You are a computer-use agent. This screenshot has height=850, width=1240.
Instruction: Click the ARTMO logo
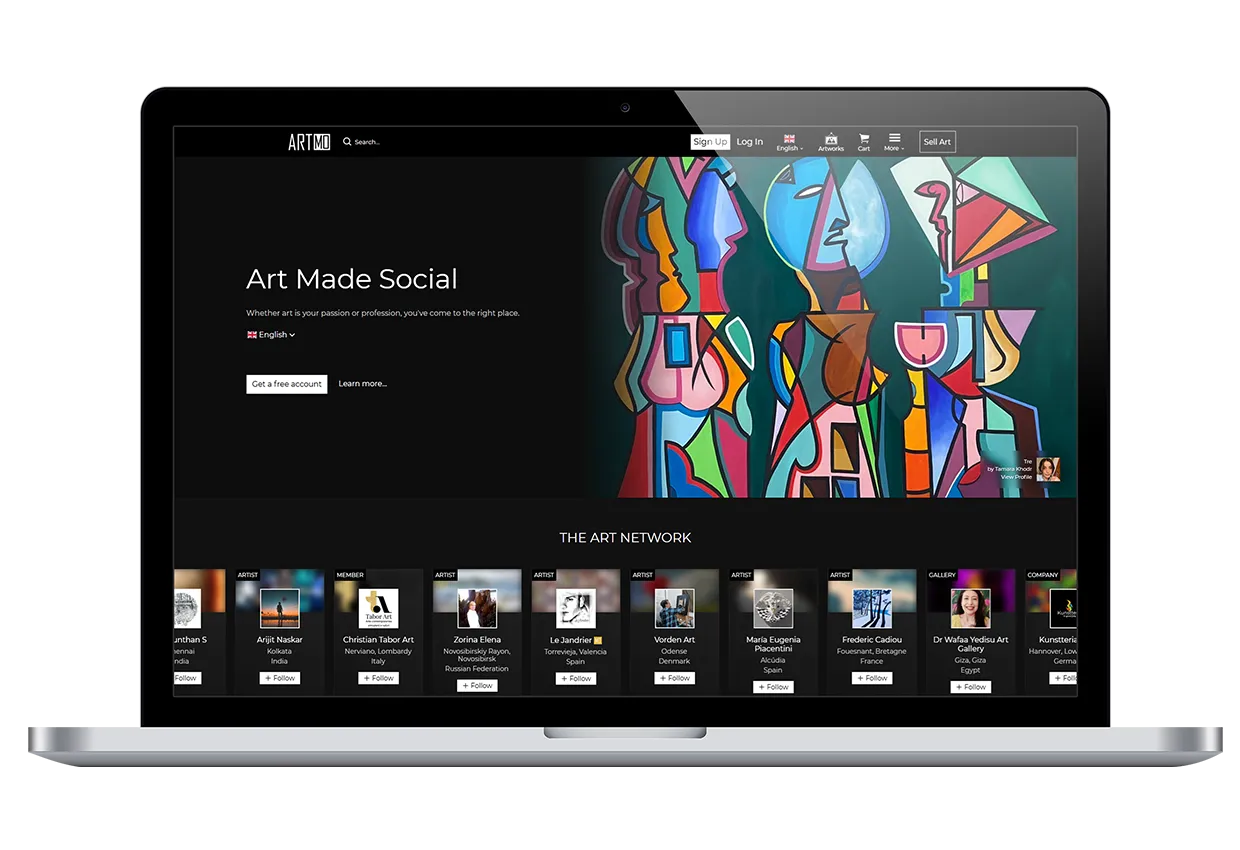tap(309, 142)
